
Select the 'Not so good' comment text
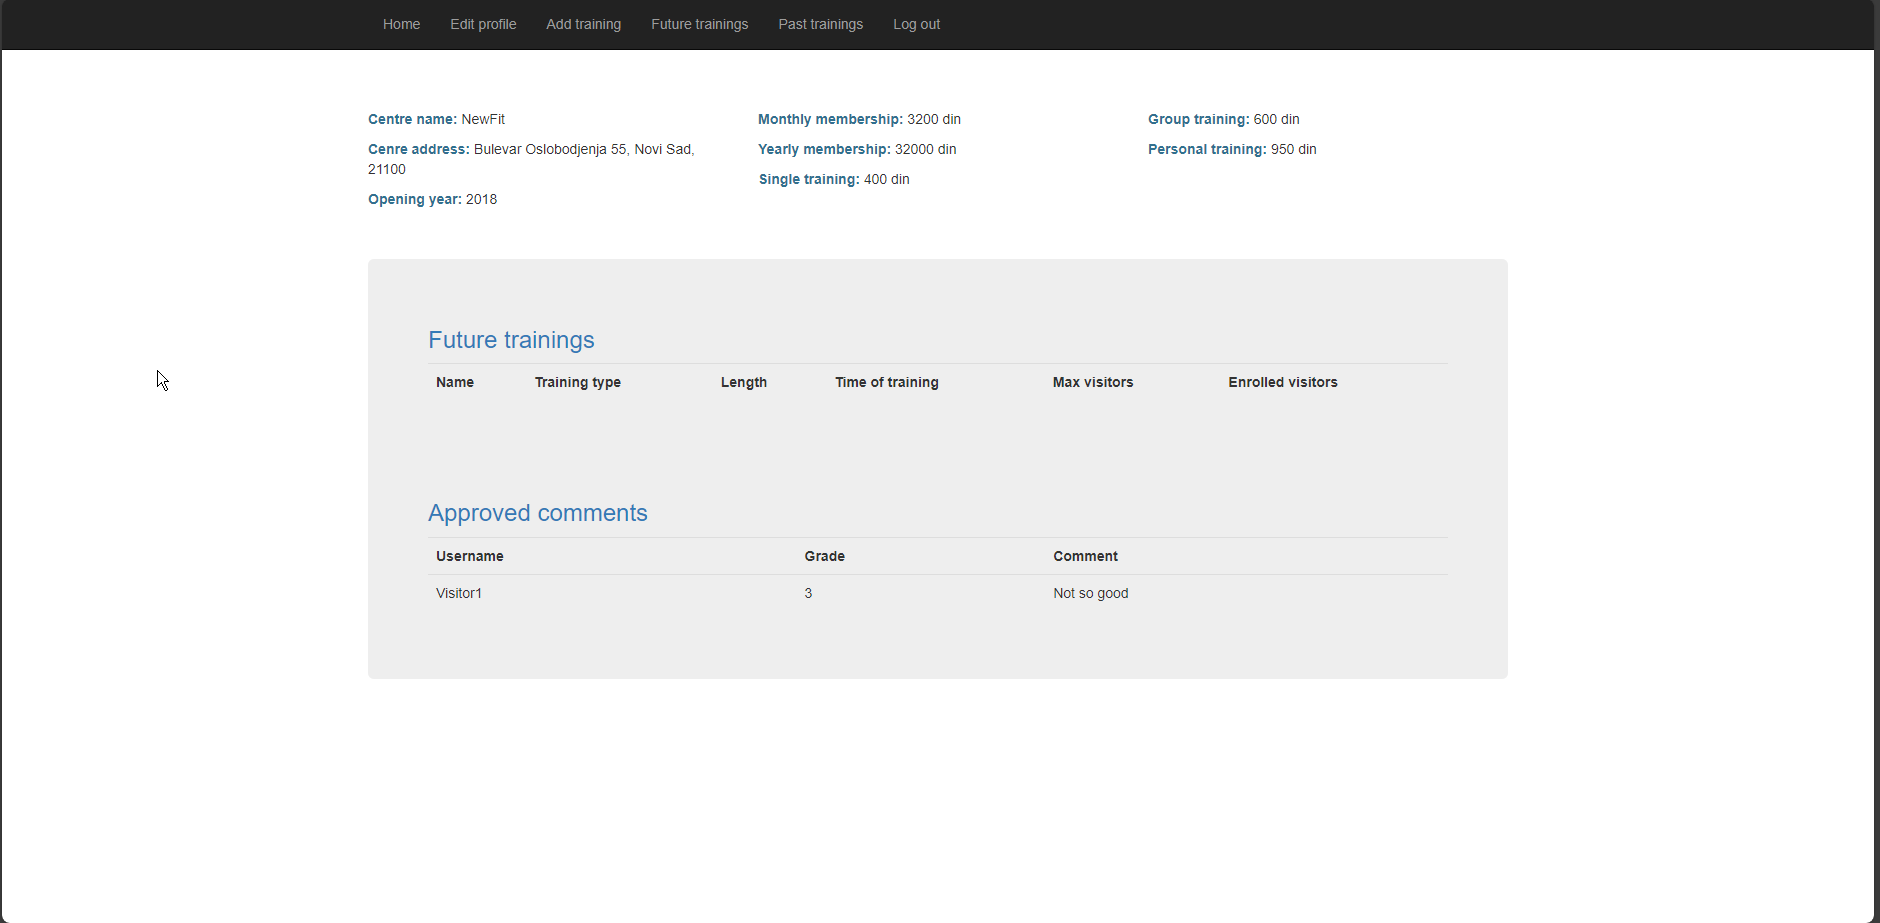(1090, 593)
